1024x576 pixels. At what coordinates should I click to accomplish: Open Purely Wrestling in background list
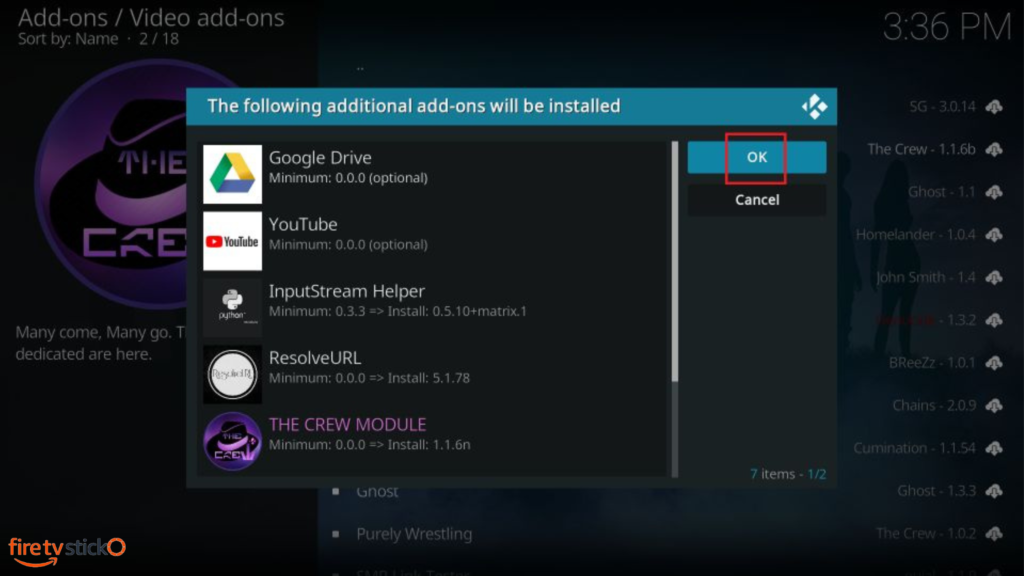414,534
